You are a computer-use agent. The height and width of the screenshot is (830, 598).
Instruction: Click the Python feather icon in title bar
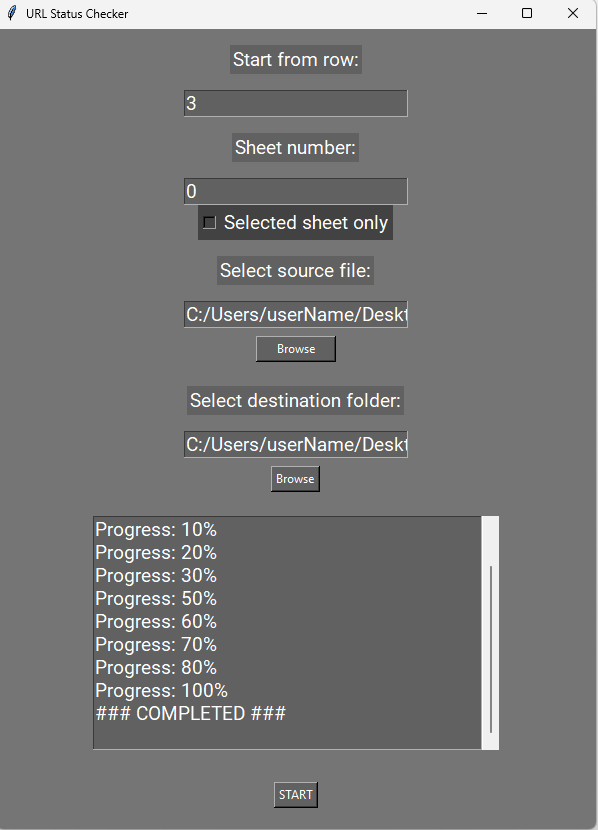[11, 13]
